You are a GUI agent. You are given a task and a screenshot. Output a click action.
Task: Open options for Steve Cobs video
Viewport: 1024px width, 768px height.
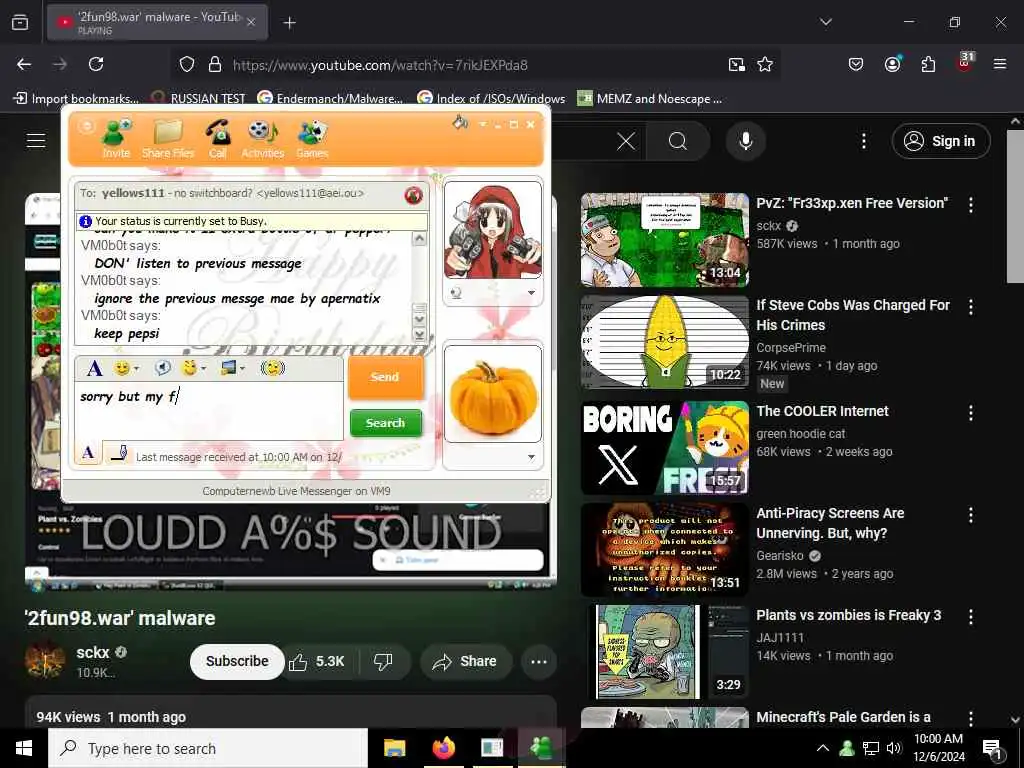coord(970,307)
